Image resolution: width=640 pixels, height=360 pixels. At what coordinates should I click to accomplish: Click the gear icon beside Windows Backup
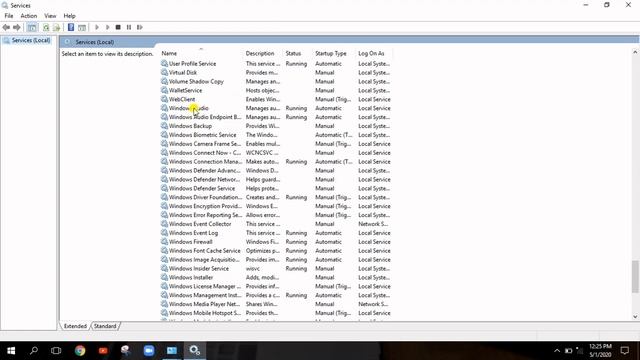click(x=164, y=126)
